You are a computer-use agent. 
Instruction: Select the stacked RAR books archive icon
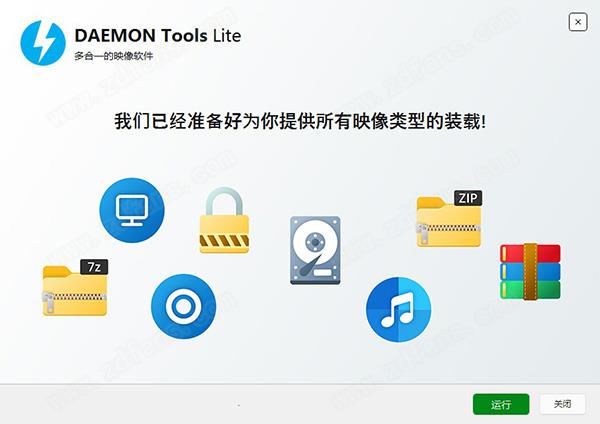[x=530, y=271]
